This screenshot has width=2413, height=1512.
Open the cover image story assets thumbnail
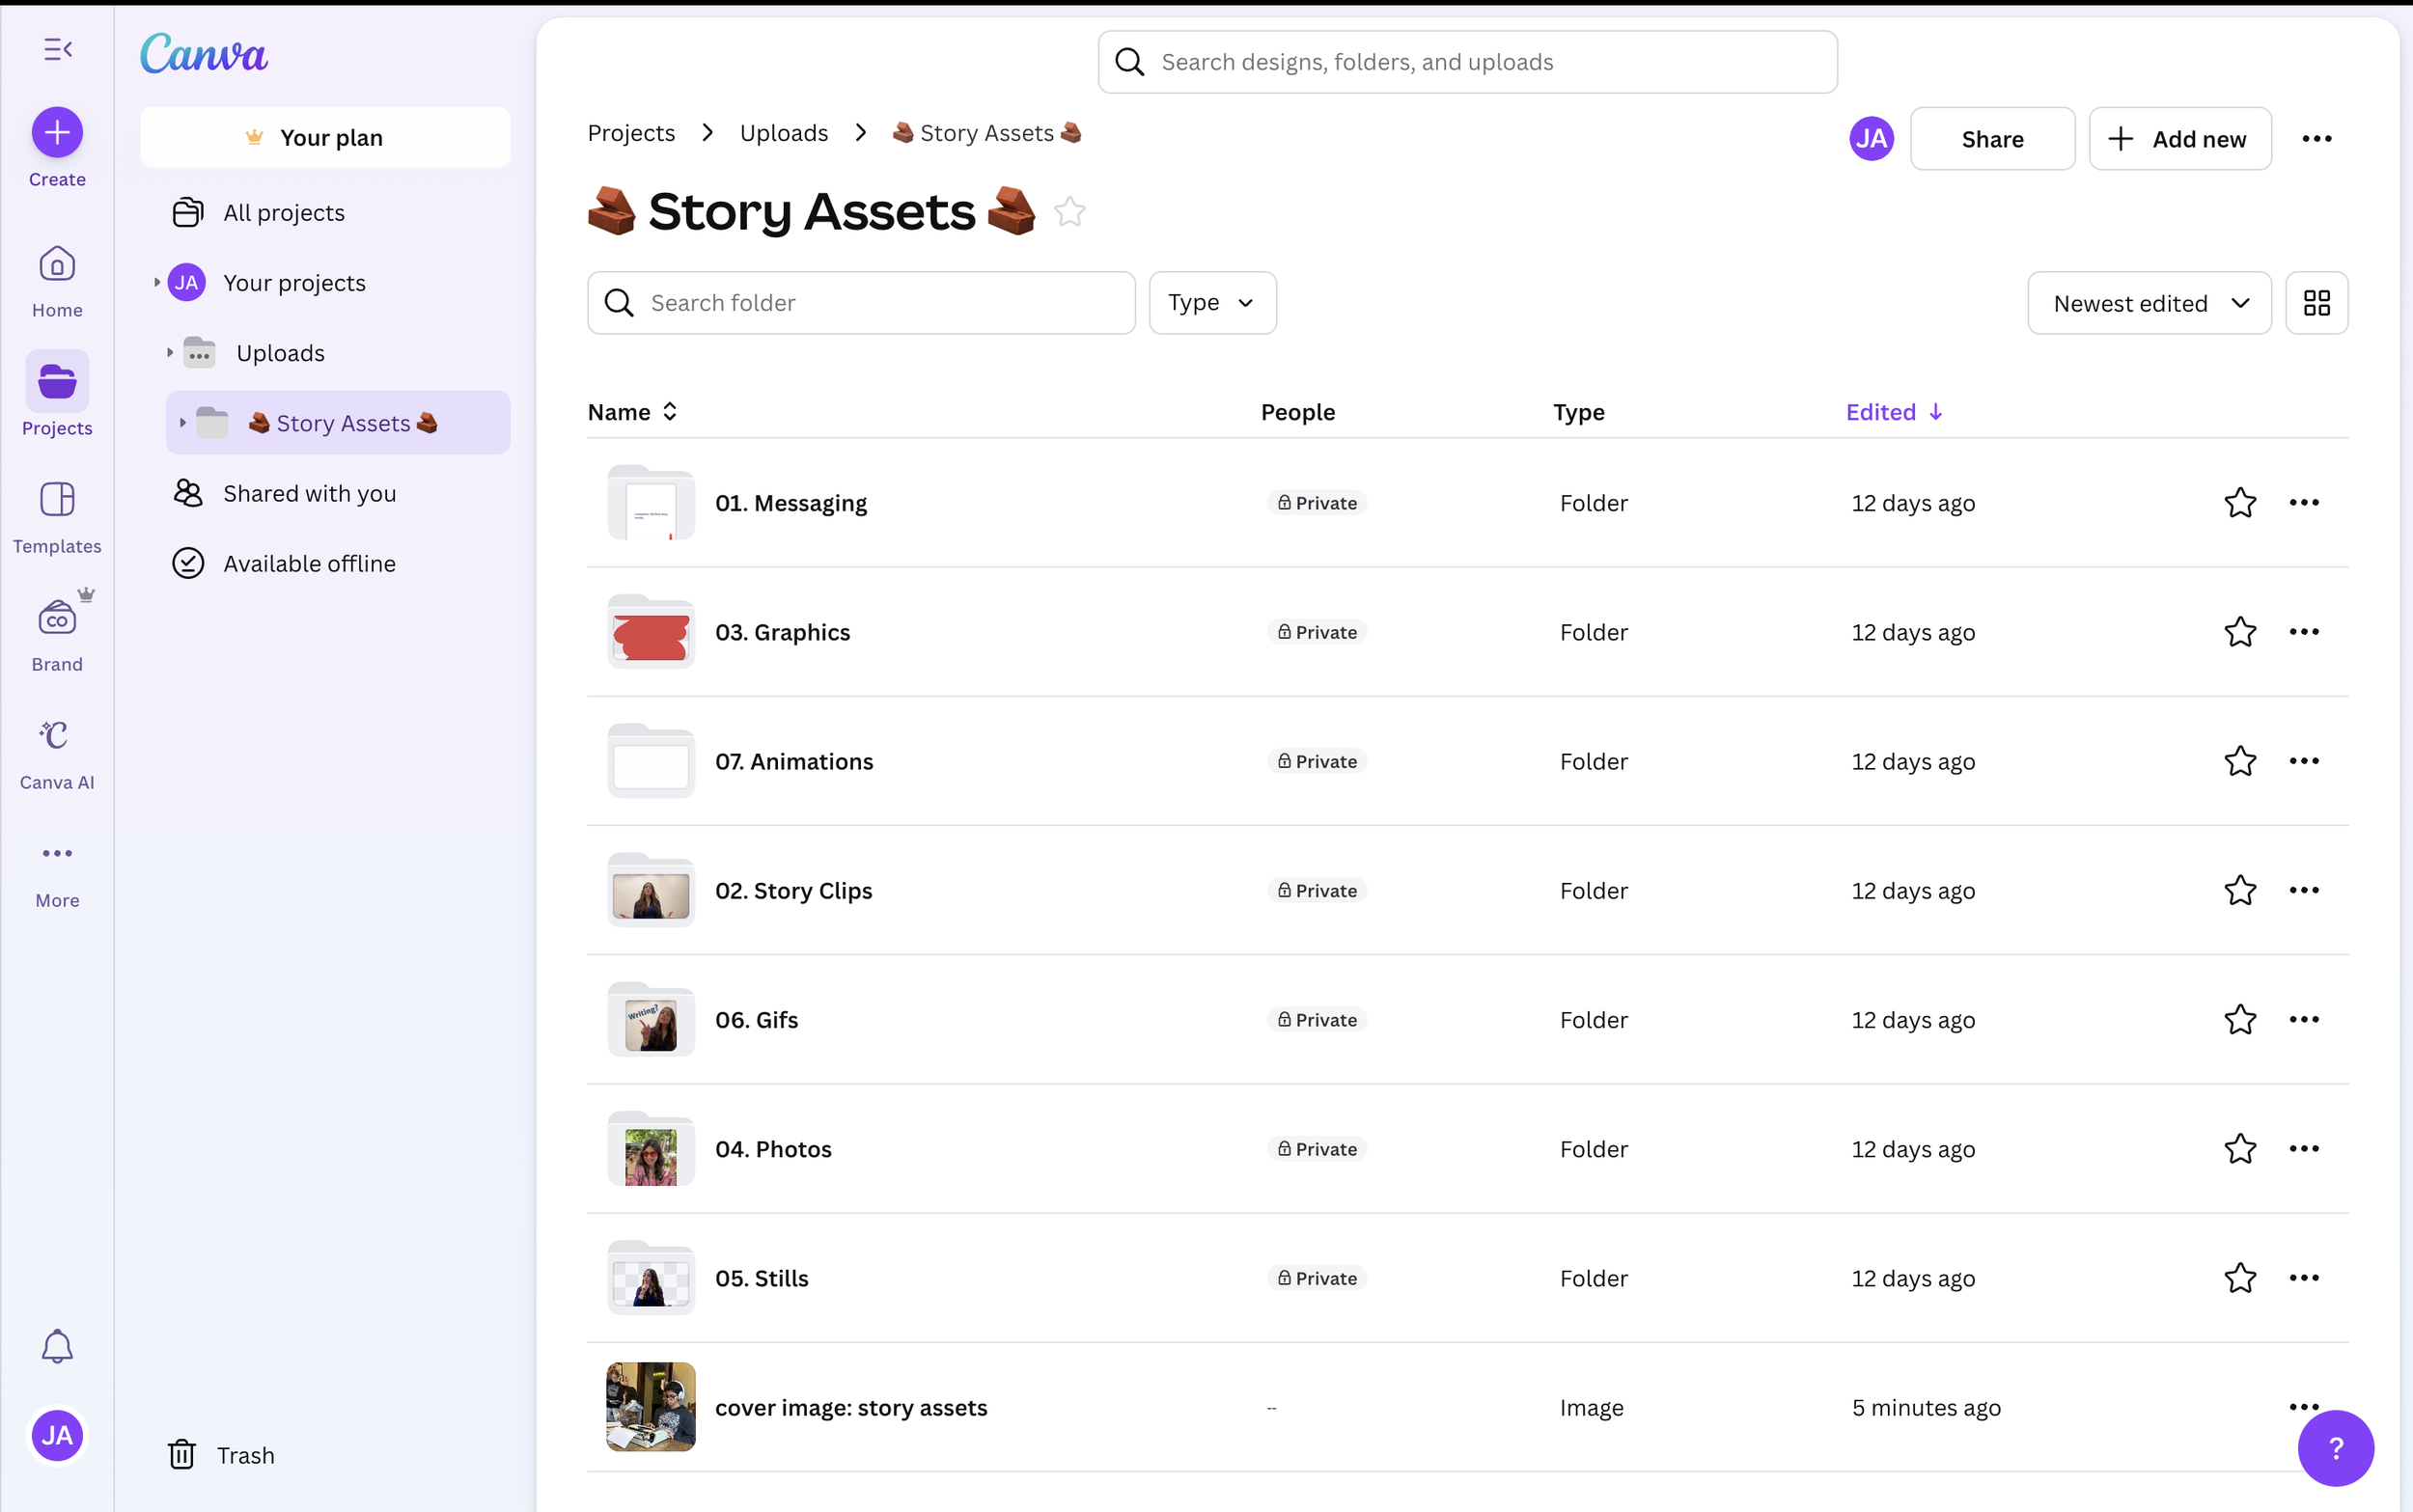pos(650,1407)
